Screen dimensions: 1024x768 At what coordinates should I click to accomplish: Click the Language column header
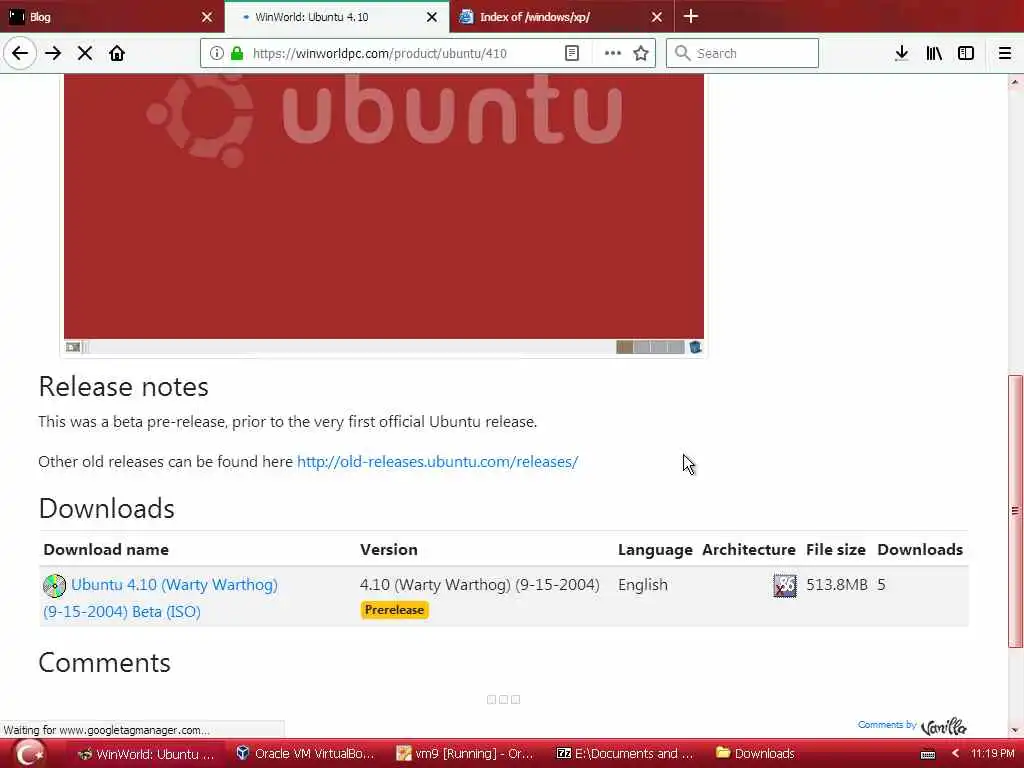coord(655,550)
